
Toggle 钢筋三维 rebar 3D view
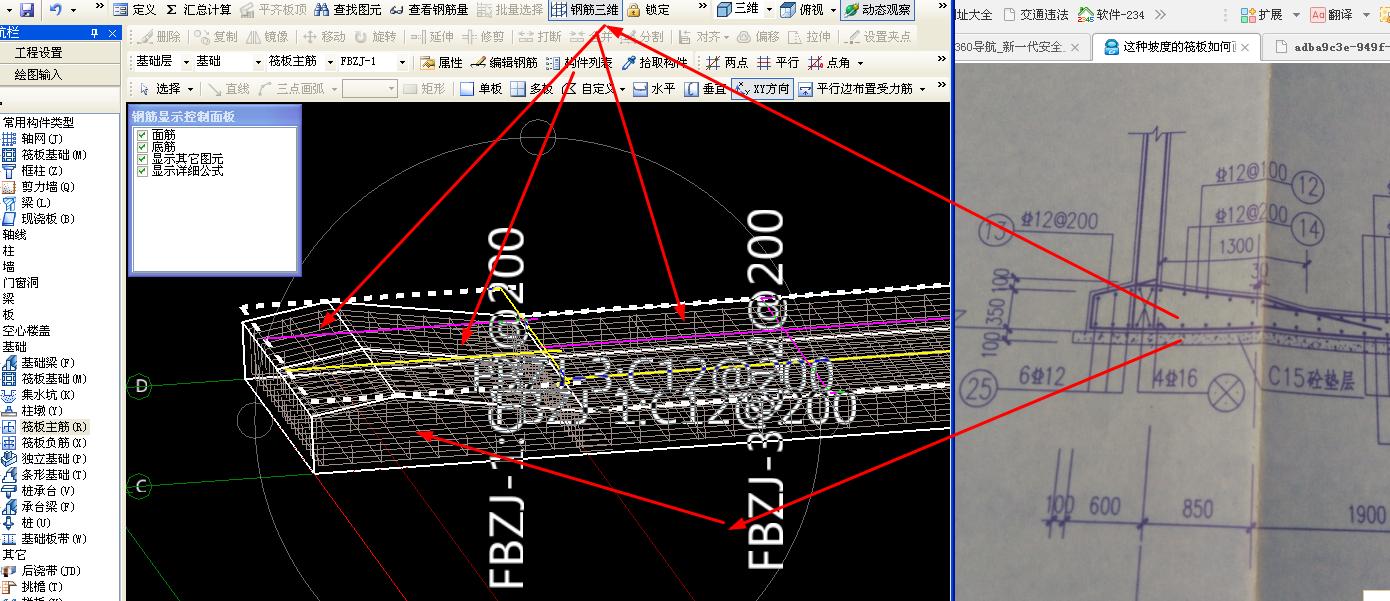584,10
